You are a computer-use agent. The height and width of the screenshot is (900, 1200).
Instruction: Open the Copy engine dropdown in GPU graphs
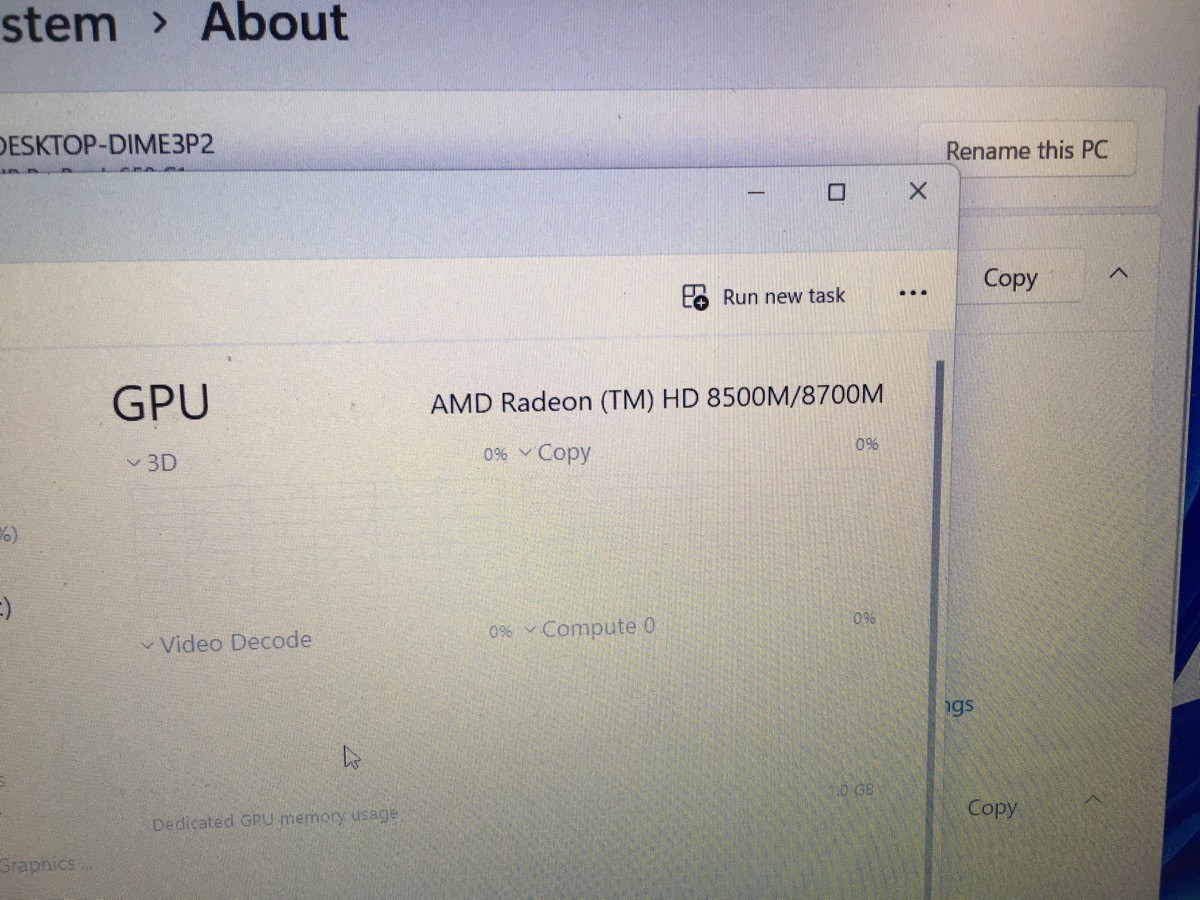(x=555, y=452)
